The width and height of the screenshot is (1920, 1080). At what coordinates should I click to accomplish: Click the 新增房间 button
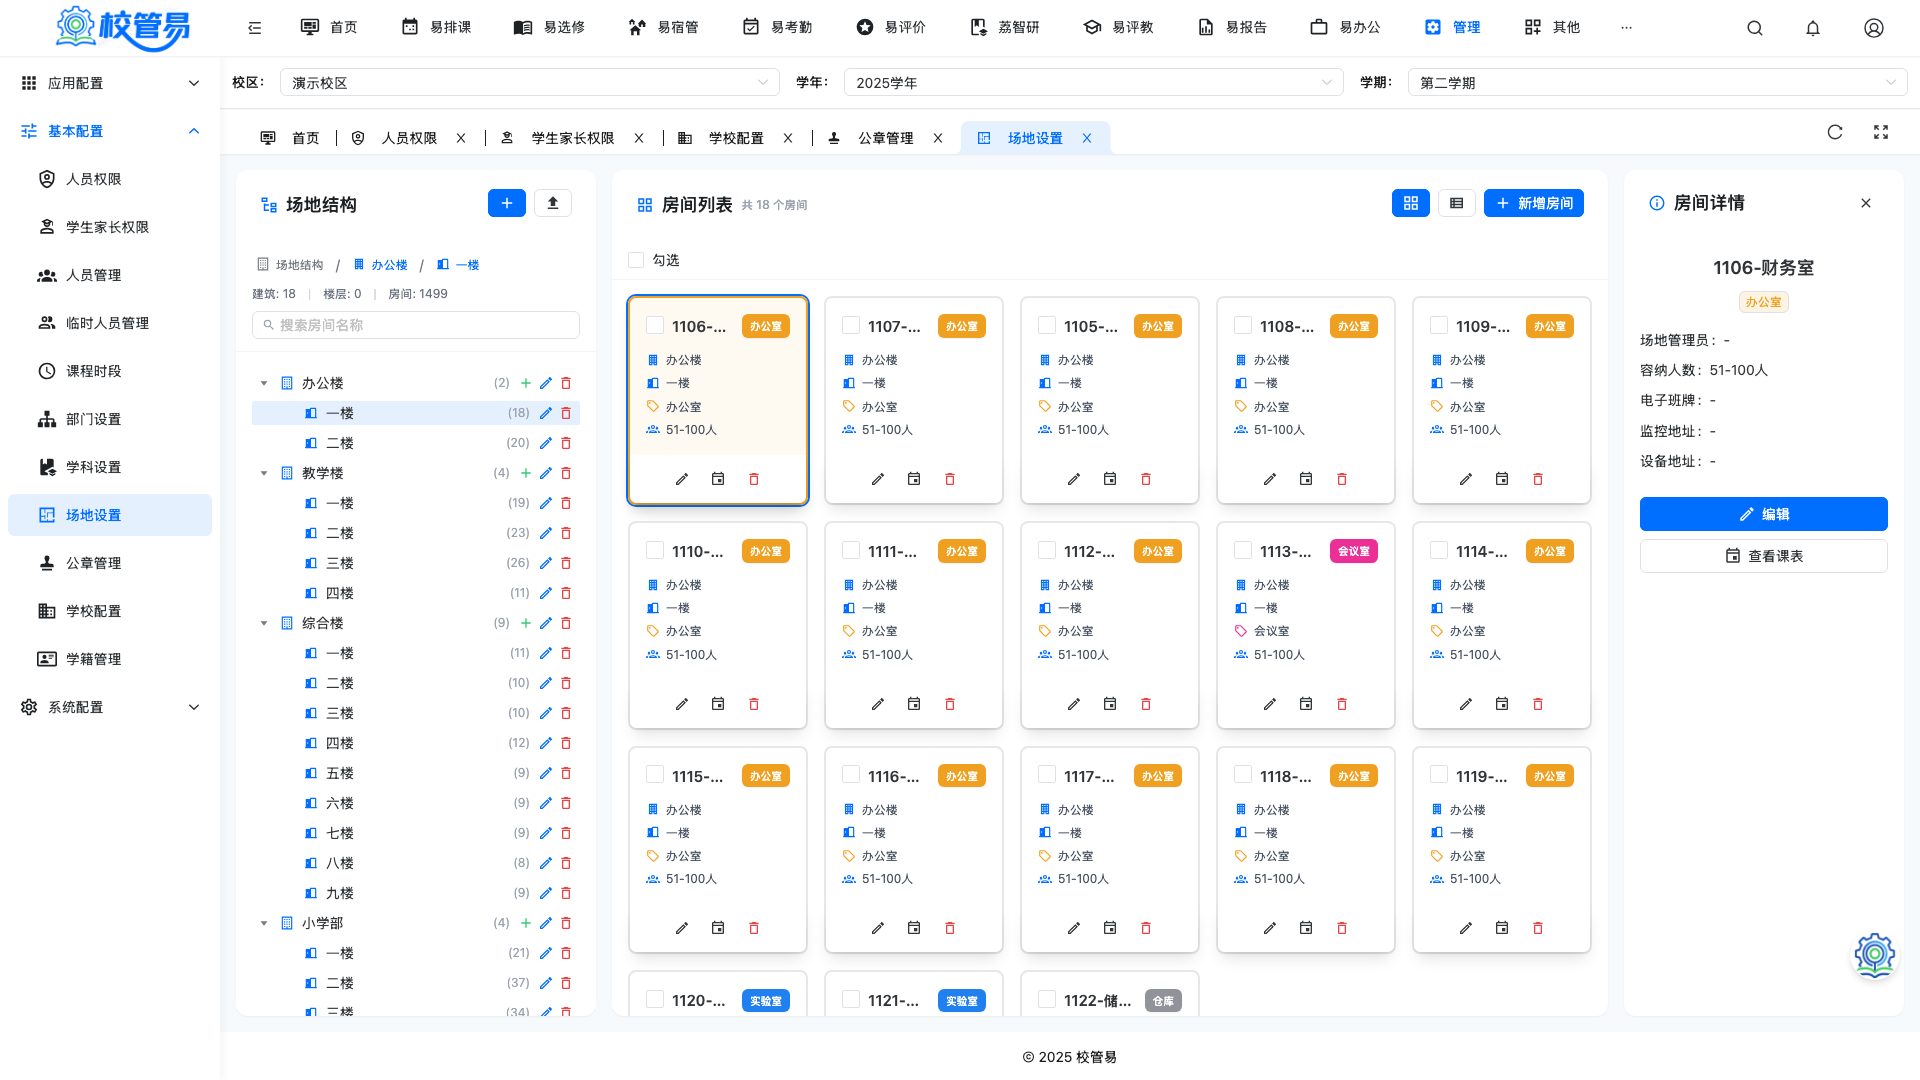[1534, 203]
